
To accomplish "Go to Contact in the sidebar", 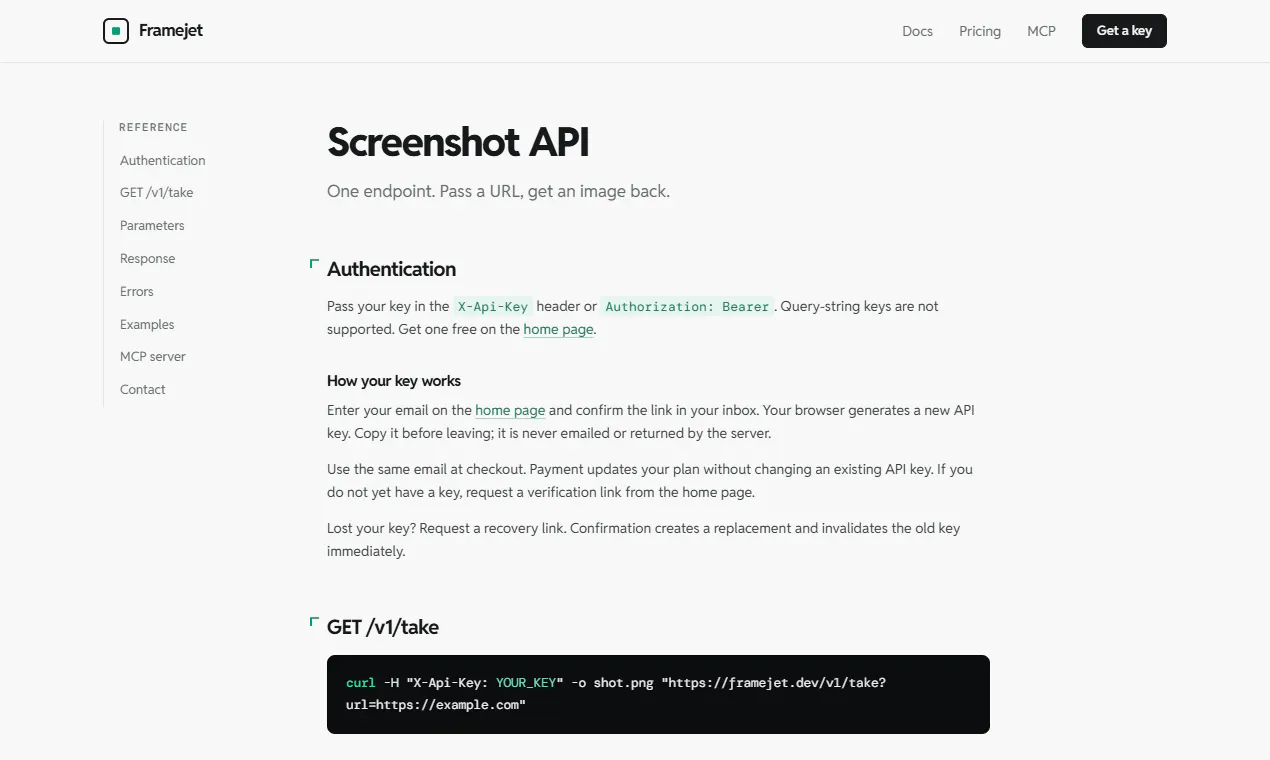I will click(x=143, y=389).
